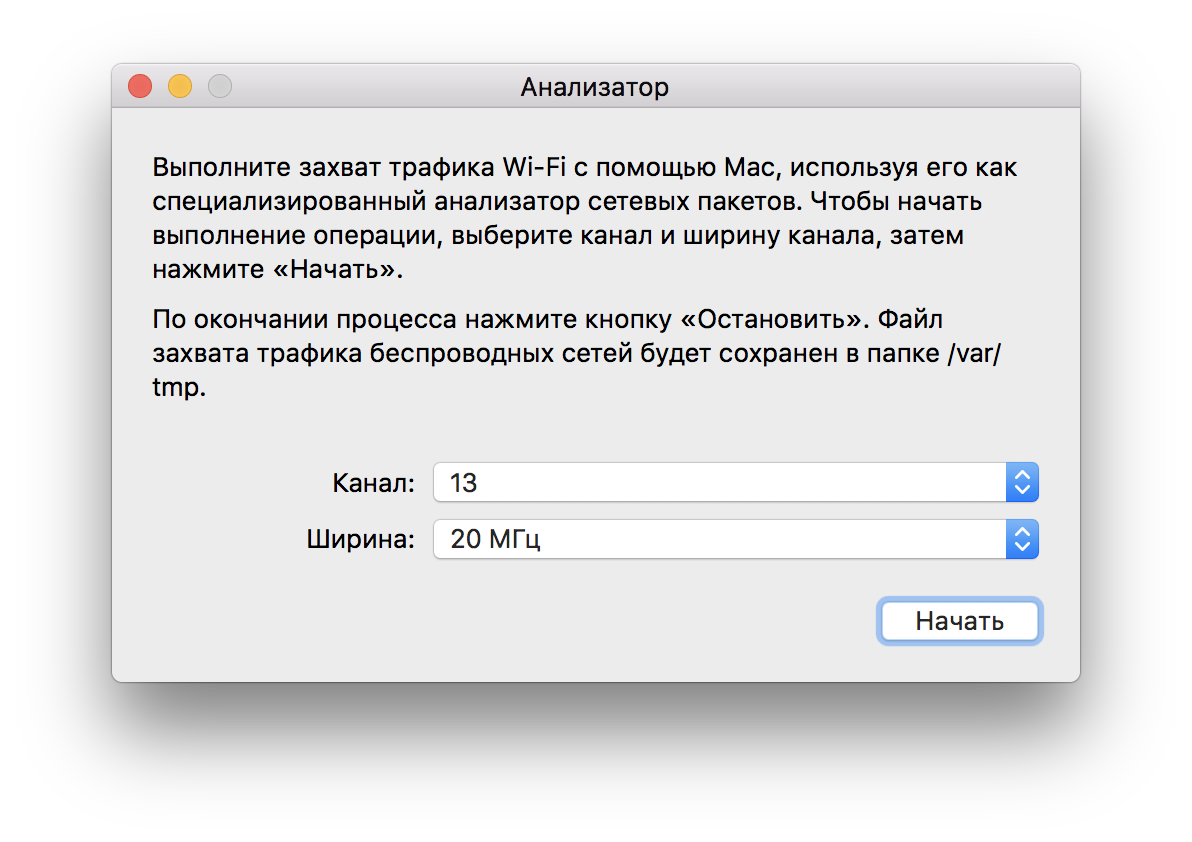Open the Канал channel dropdown
The height and width of the screenshot is (842, 1192).
[720, 483]
